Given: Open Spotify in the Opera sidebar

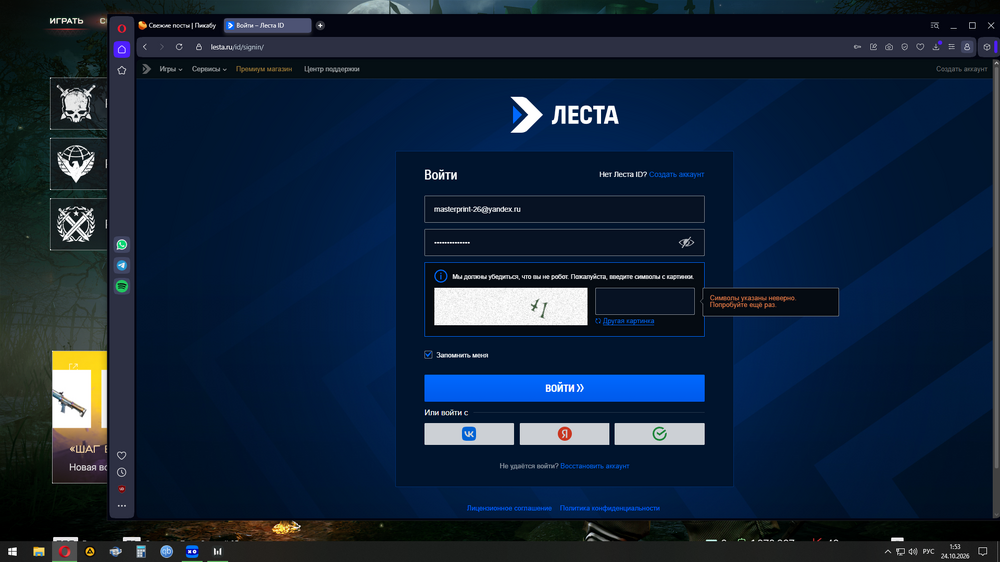Looking at the screenshot, I should (122, 286).
